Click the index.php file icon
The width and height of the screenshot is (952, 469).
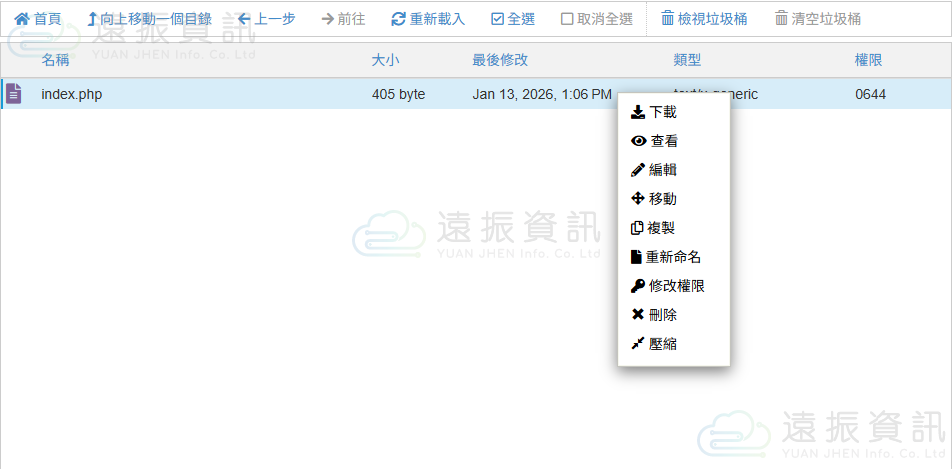point(14,94)
